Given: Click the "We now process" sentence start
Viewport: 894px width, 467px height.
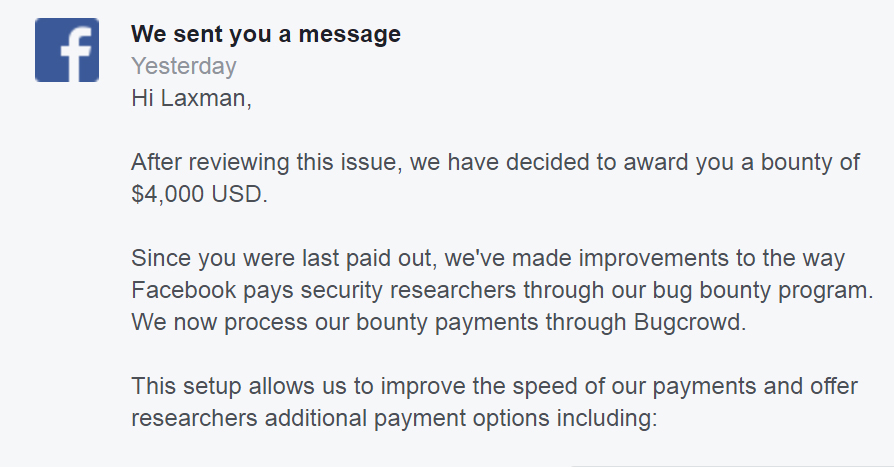Looking at the screenshot, I should 205,323.
